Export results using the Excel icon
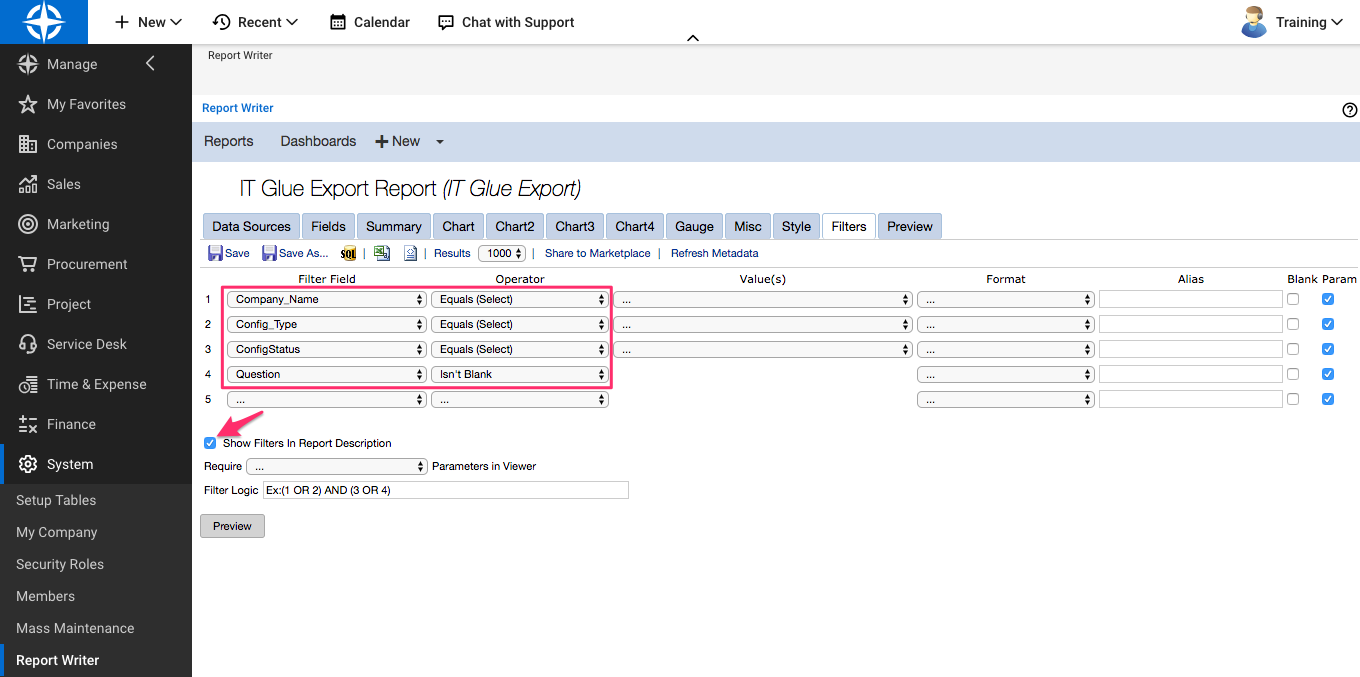1360x677 pixels. (382, 253)
